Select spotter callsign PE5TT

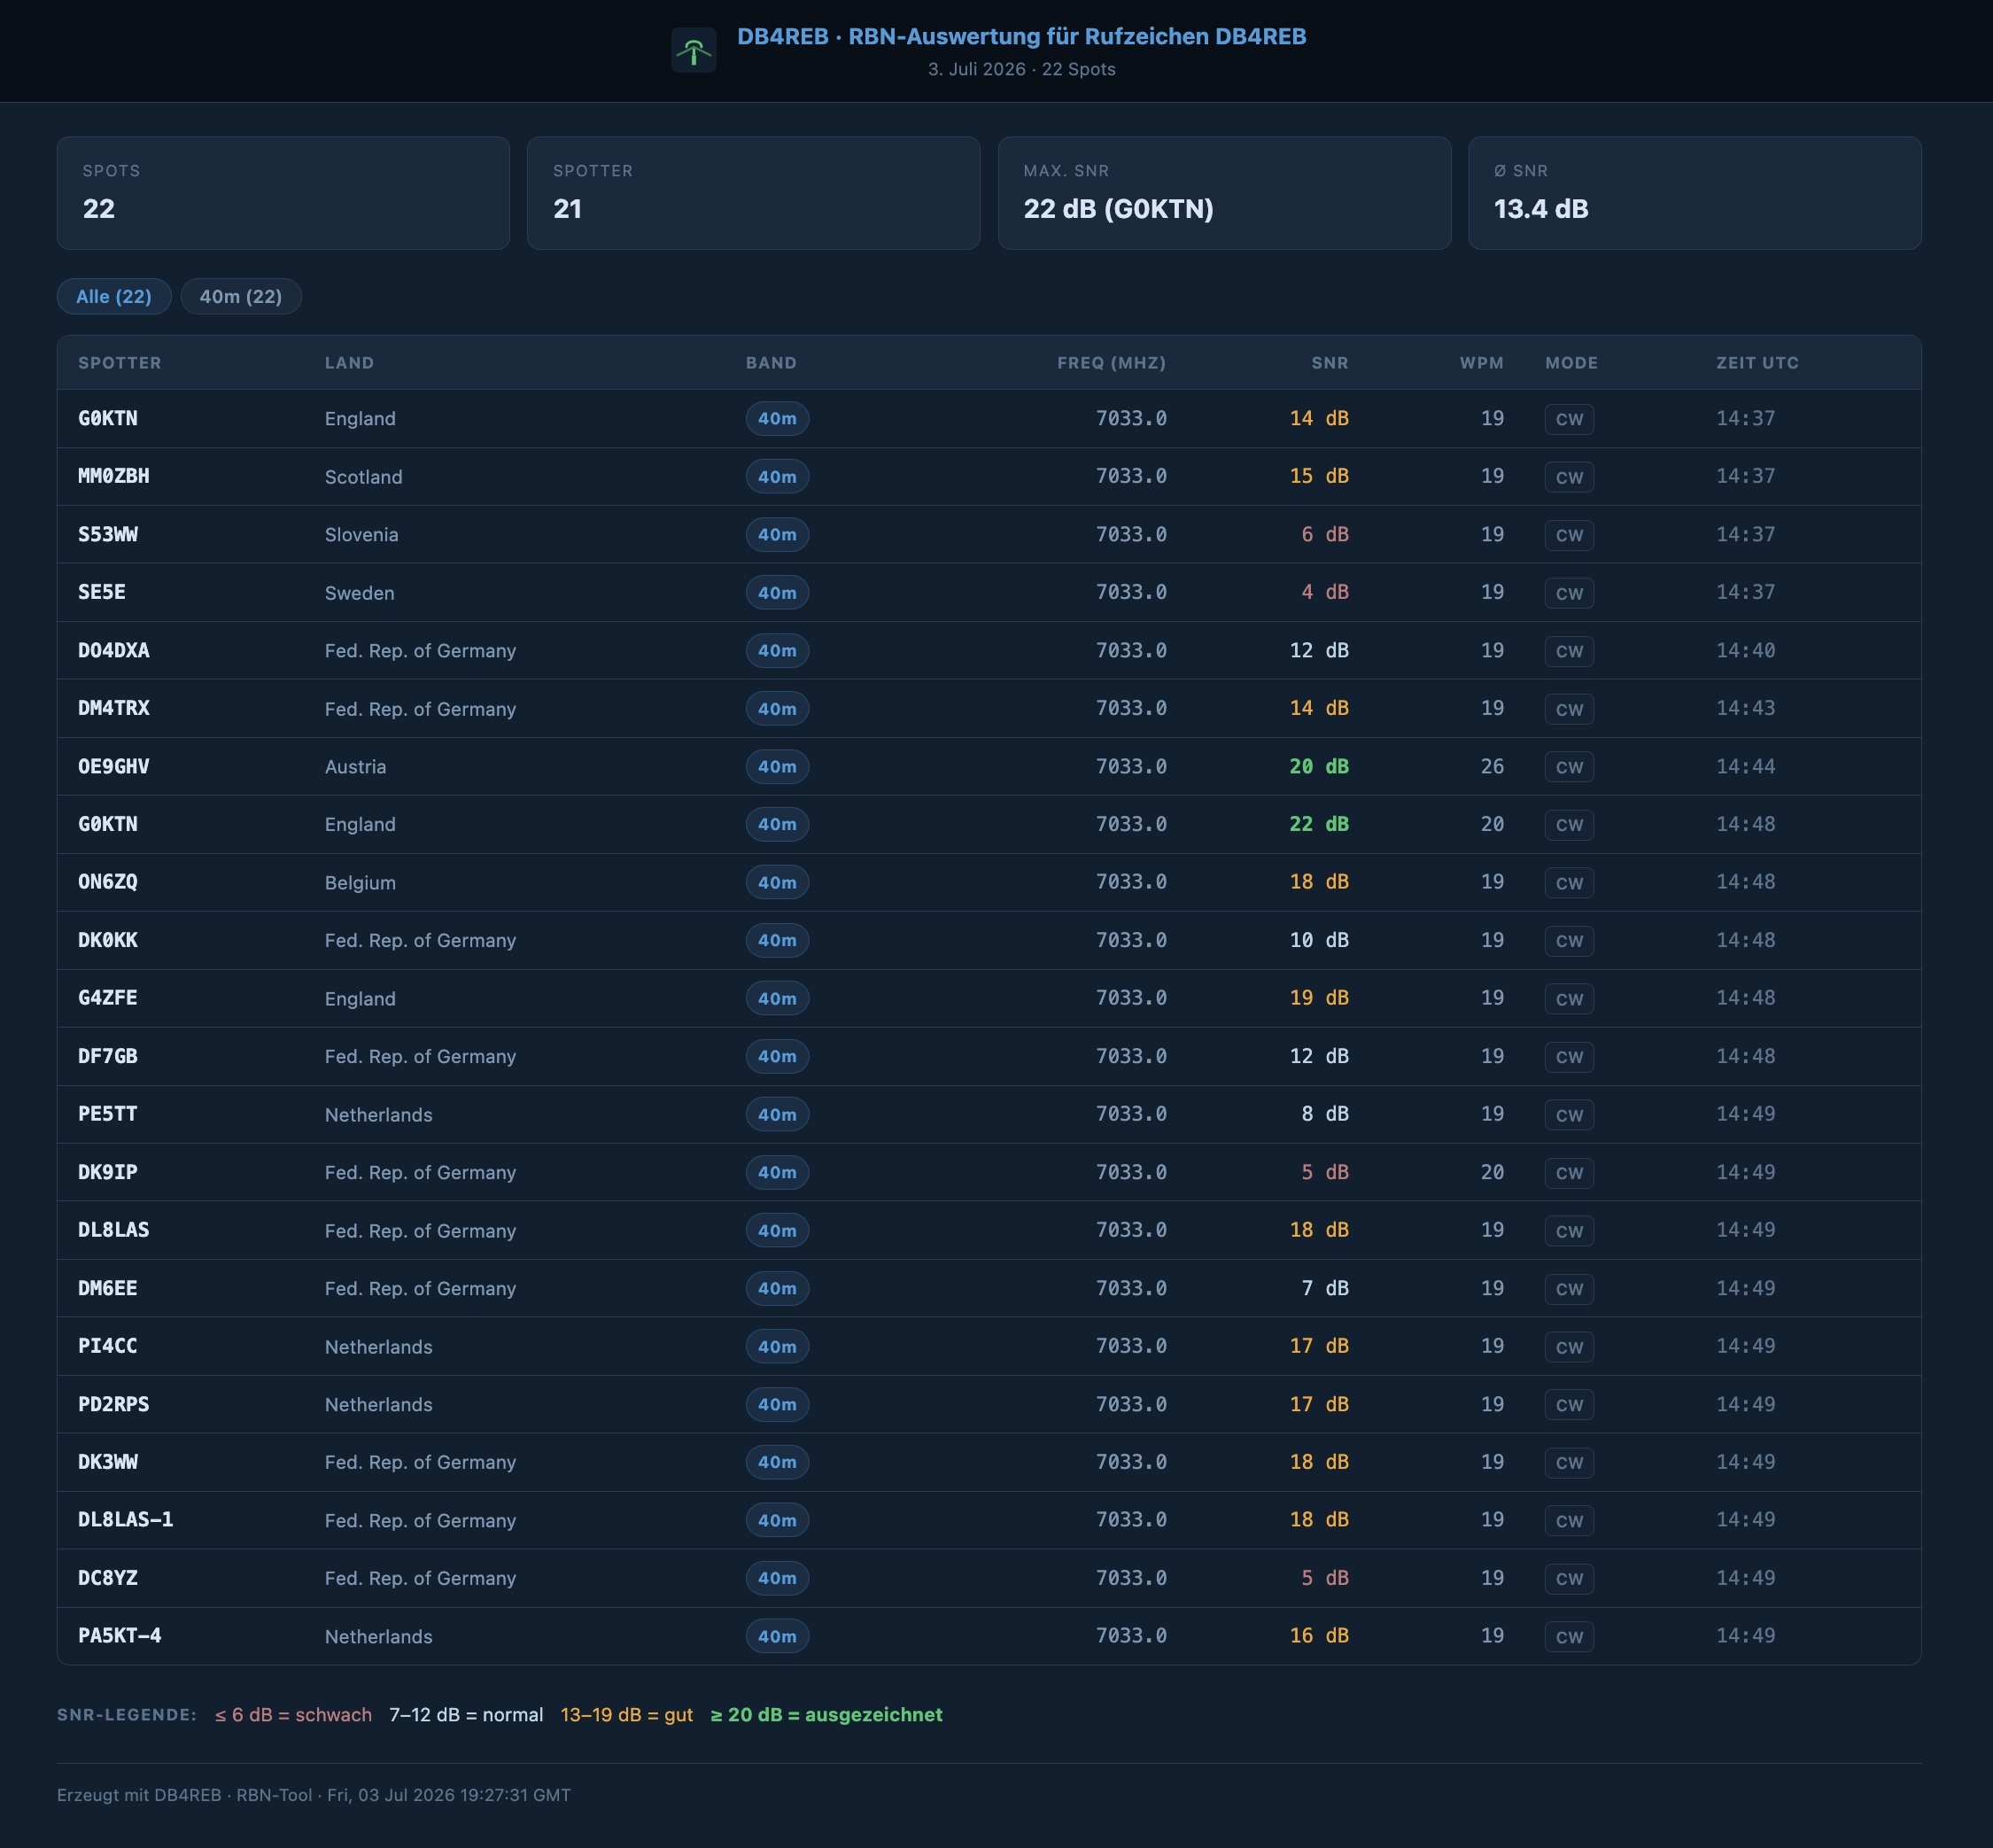pos(108,1114)
